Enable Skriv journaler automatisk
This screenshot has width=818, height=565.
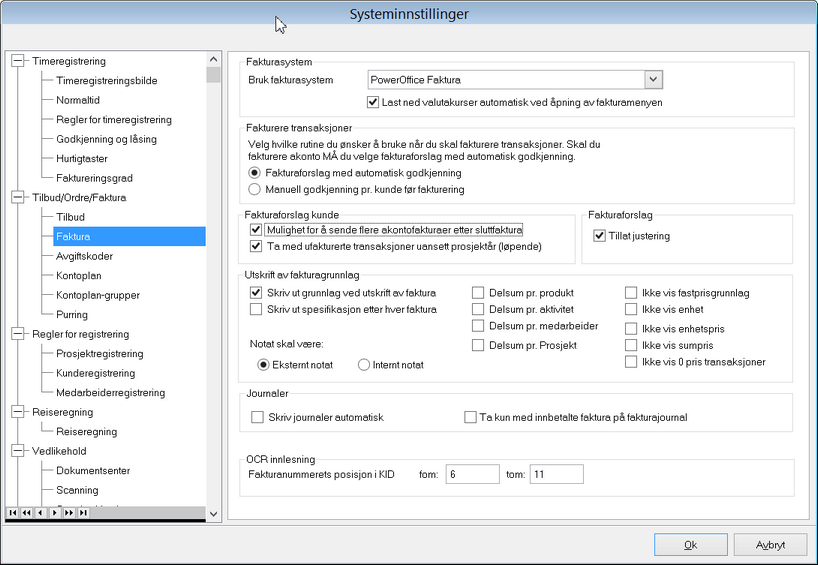pyautogui.click(x=257, y=417)
